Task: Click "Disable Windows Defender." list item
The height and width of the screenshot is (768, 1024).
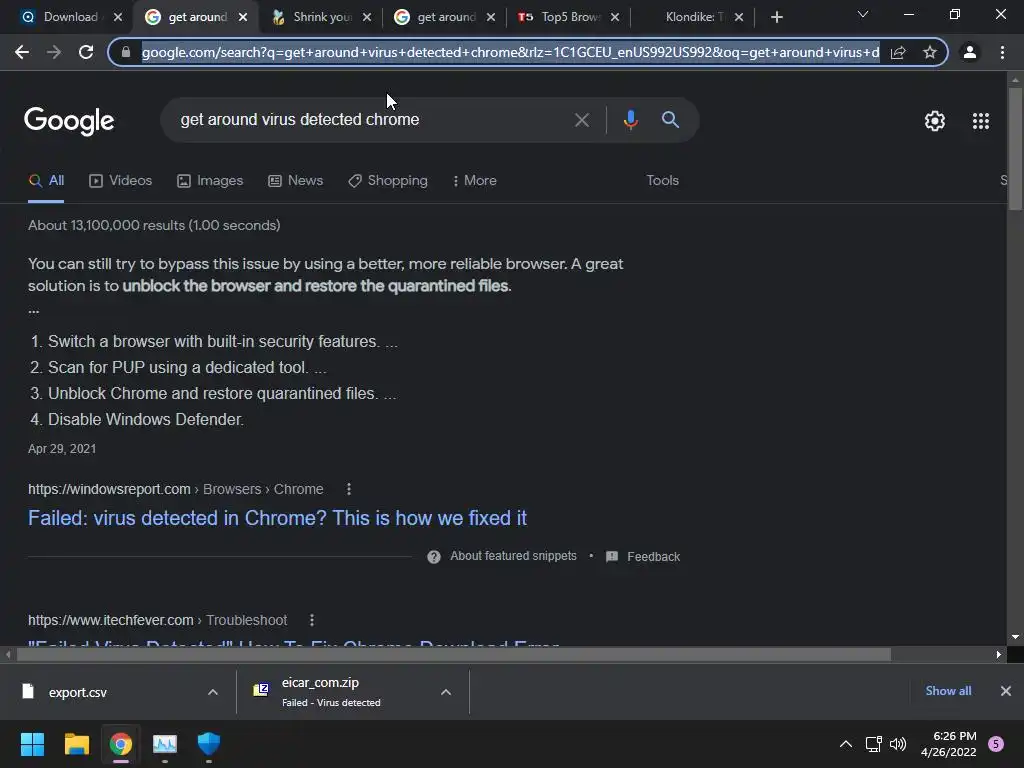Action: [x=146, y=419]
